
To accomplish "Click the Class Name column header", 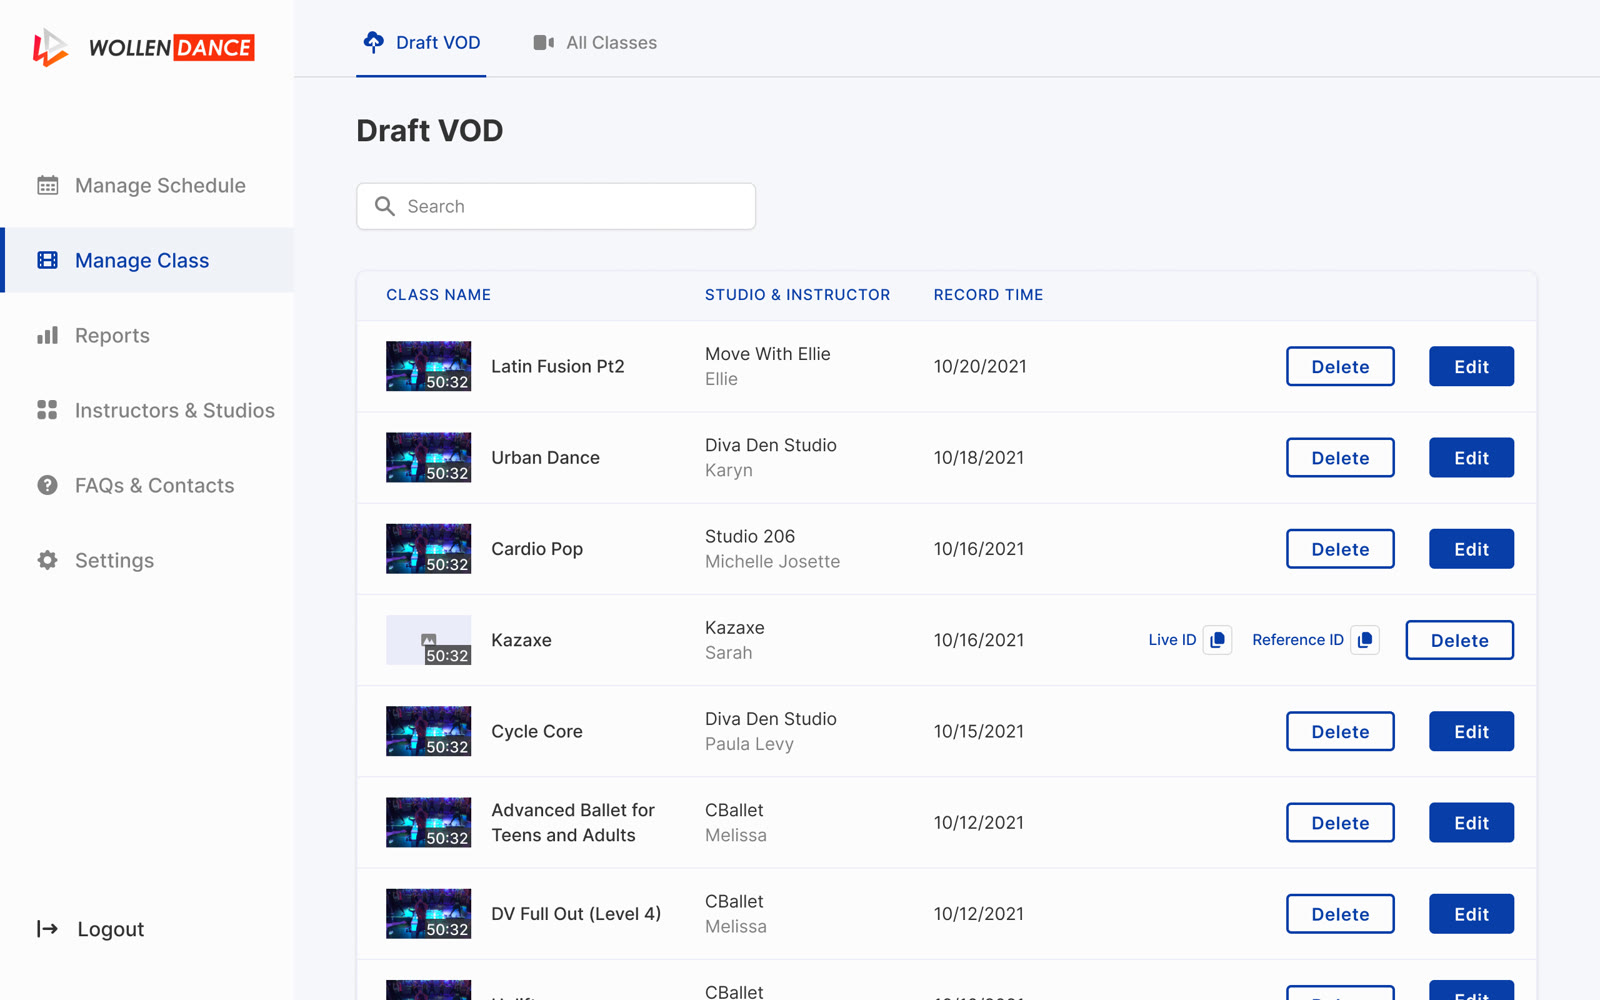I will [438, 295].
